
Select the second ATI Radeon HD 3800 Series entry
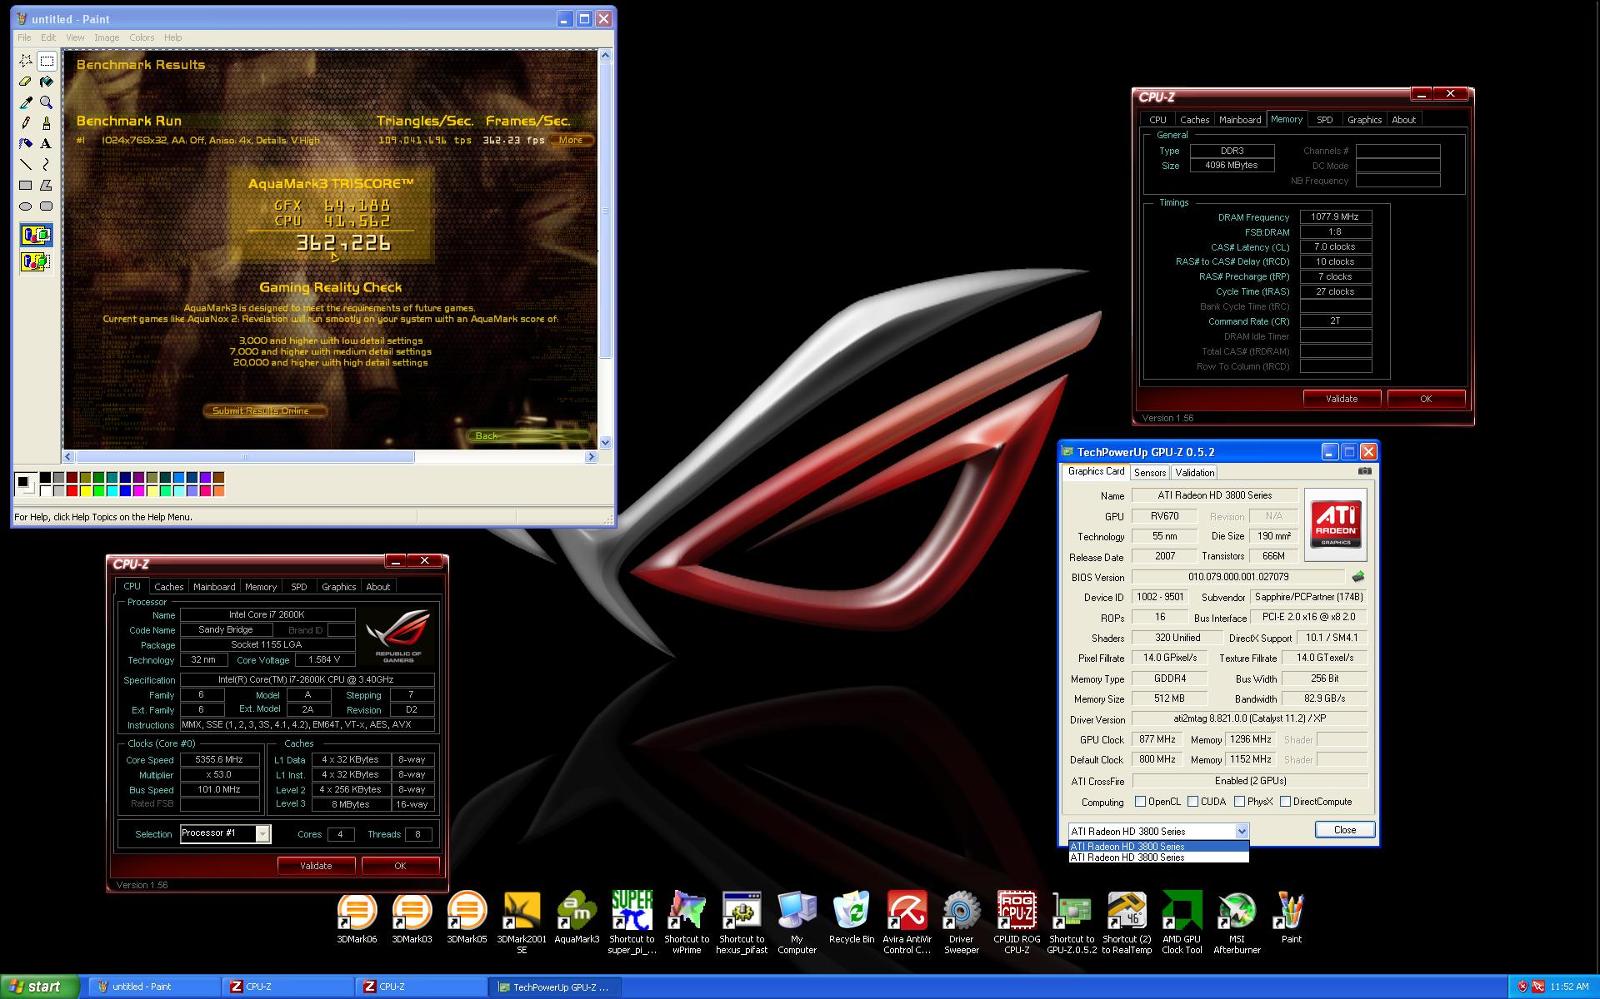(1158, 858)
